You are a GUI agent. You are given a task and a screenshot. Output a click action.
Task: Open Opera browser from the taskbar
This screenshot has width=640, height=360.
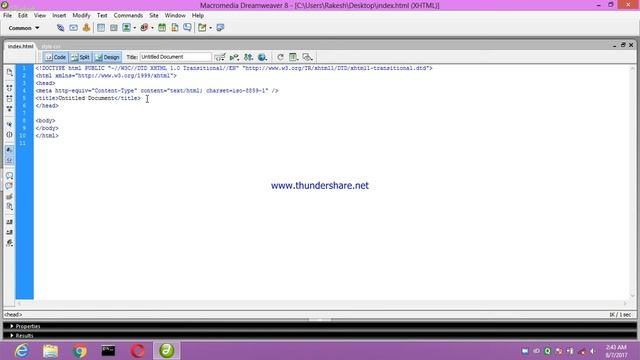(x=138, y=351)
